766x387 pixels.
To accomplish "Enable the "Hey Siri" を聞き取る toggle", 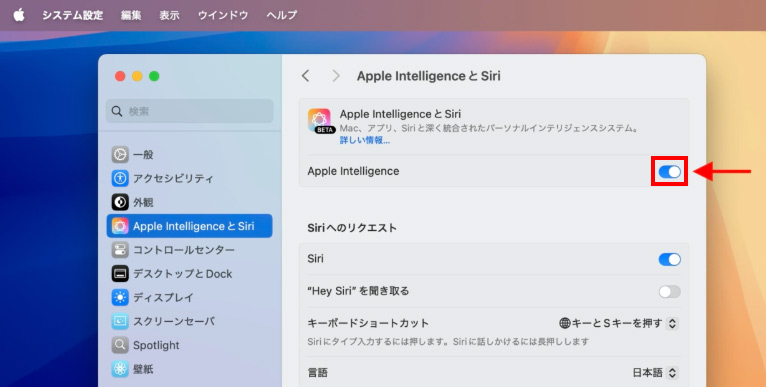I will [x=669, y=292].
